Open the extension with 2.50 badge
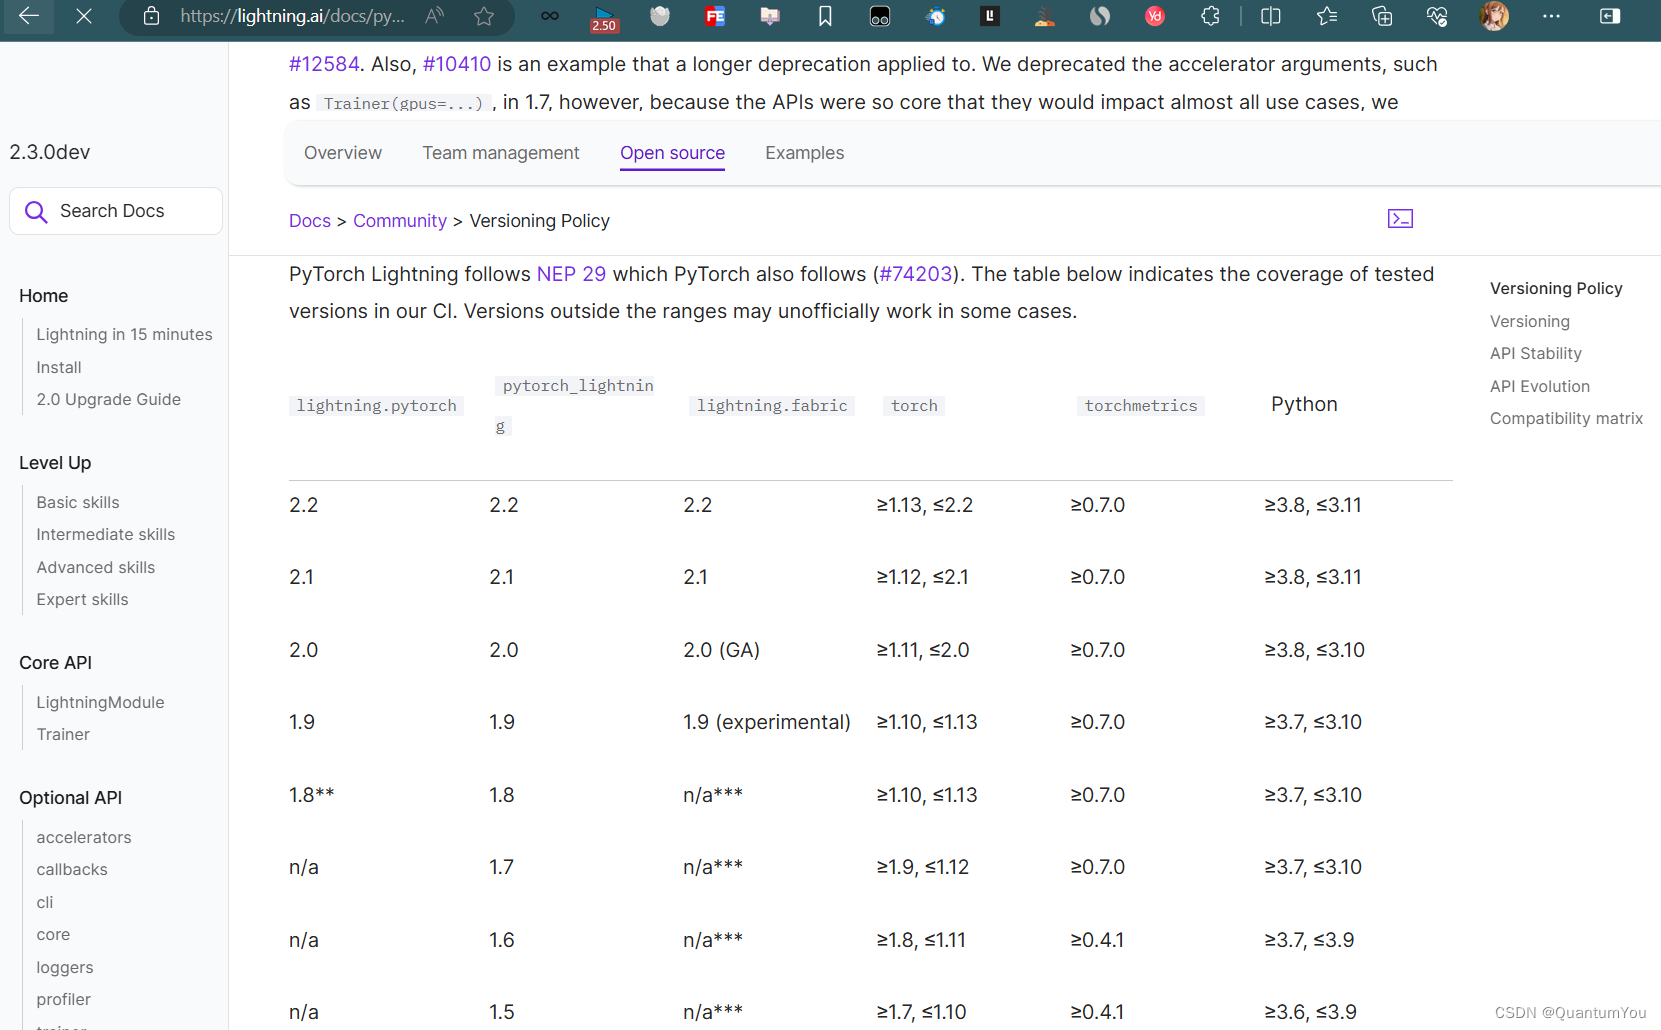This screenshot has height=1030, width=1661. click(x=604, y=18)
